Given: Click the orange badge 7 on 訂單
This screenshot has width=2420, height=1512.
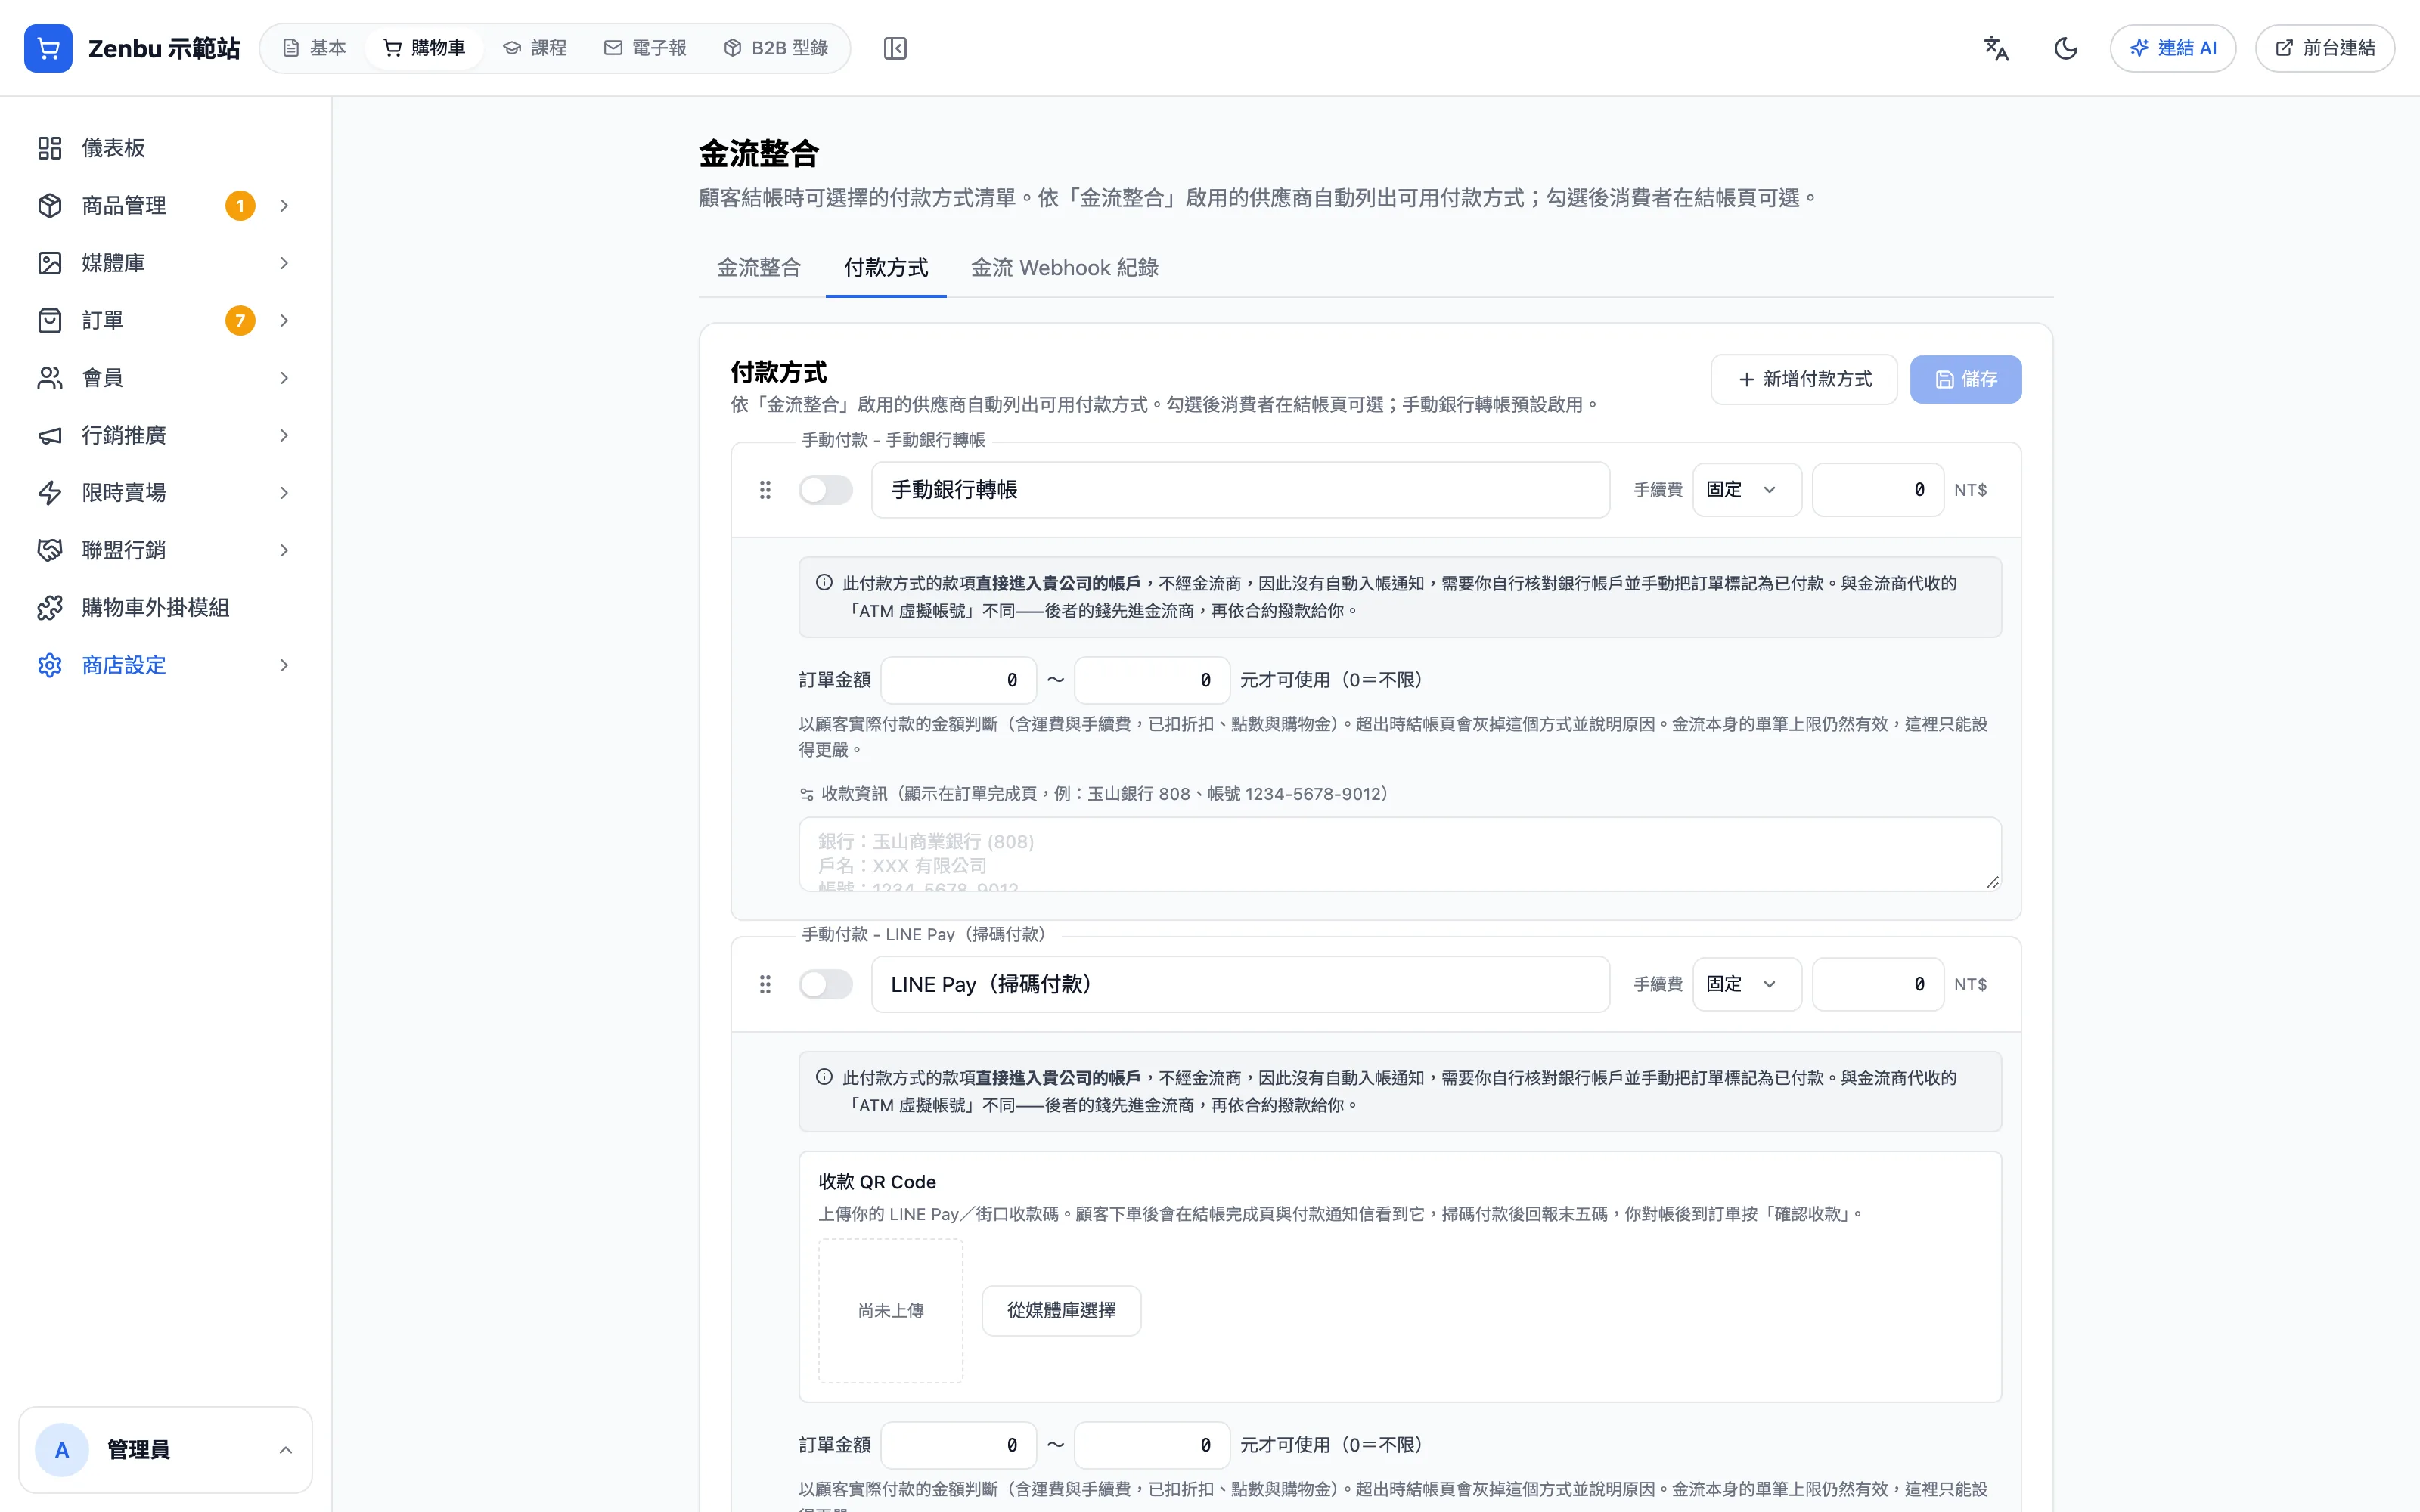Looking at the screenshot, I should coord(240,320).
